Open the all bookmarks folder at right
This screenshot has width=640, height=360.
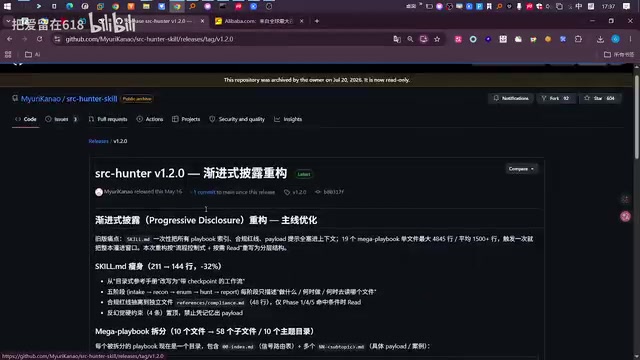[619, 54]
